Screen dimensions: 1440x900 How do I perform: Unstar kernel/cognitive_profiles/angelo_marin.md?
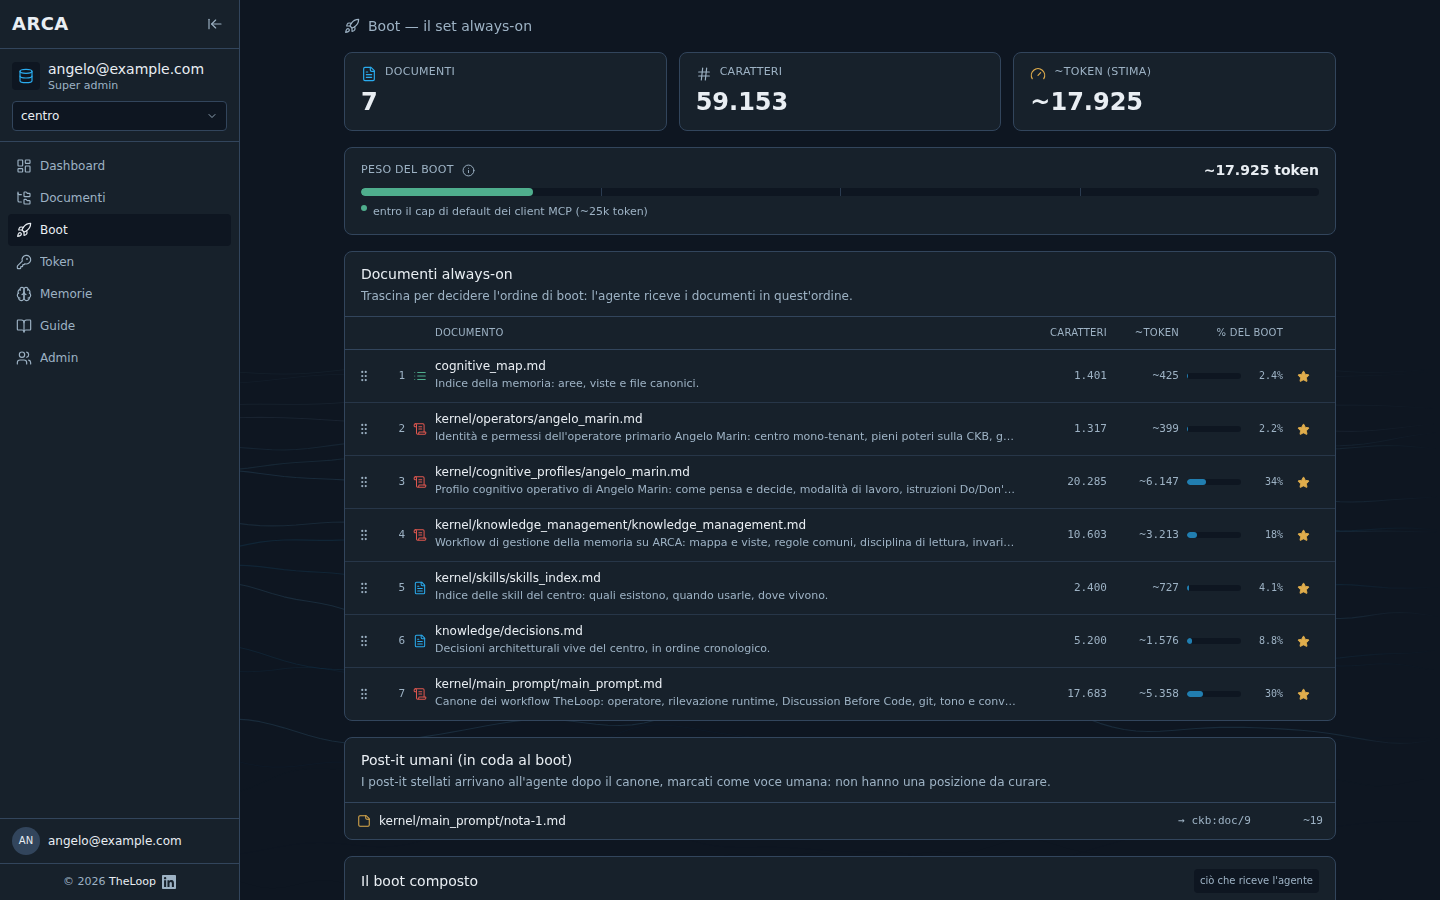pyautogui.click(x=1303, y=482)
